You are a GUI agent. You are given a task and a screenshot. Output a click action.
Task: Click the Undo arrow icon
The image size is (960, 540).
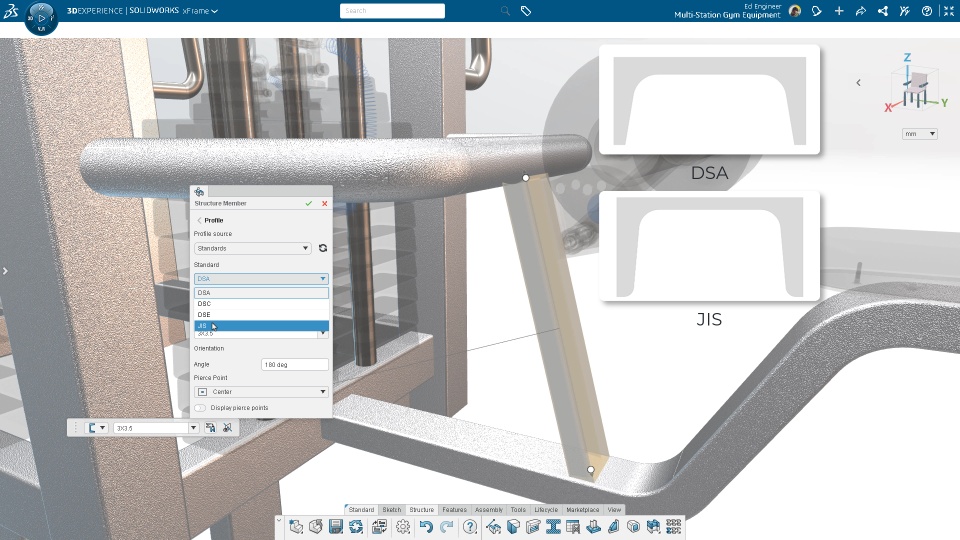(x=426, y=527)
